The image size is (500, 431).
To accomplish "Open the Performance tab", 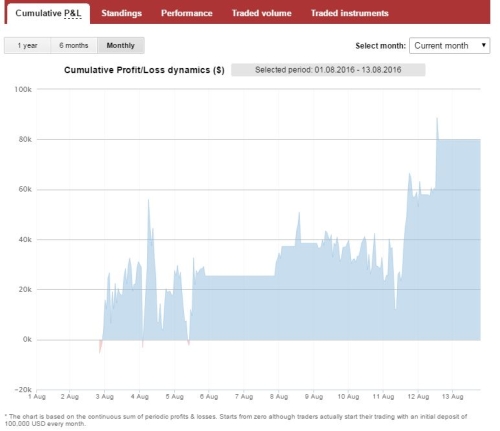I will pos(187,13).
